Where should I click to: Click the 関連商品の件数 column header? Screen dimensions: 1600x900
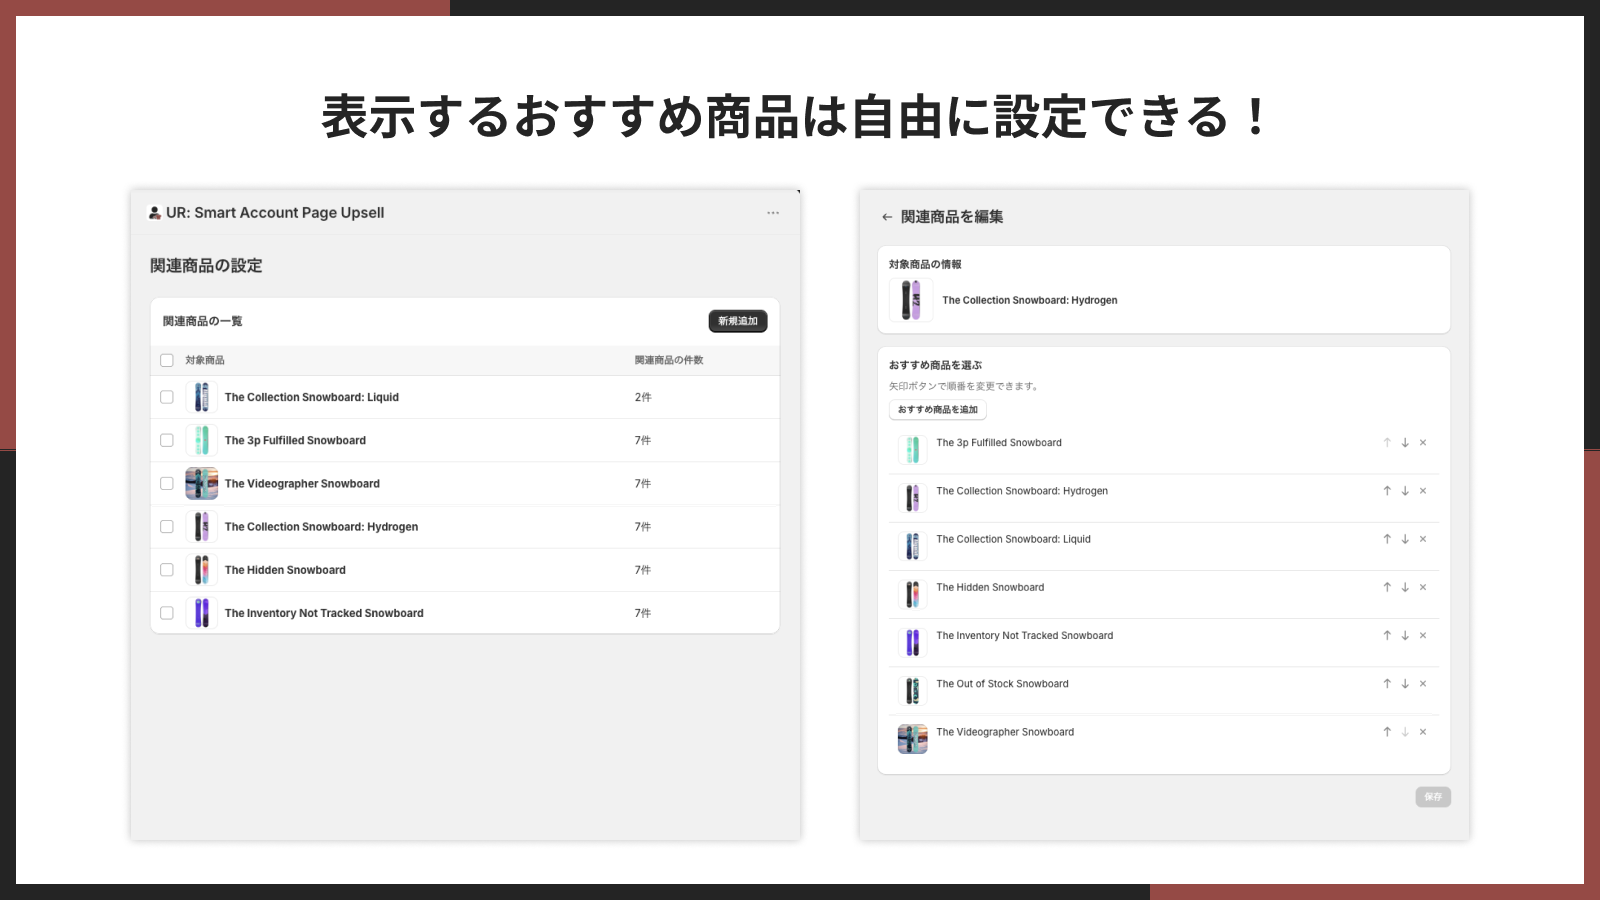point(669,360)
